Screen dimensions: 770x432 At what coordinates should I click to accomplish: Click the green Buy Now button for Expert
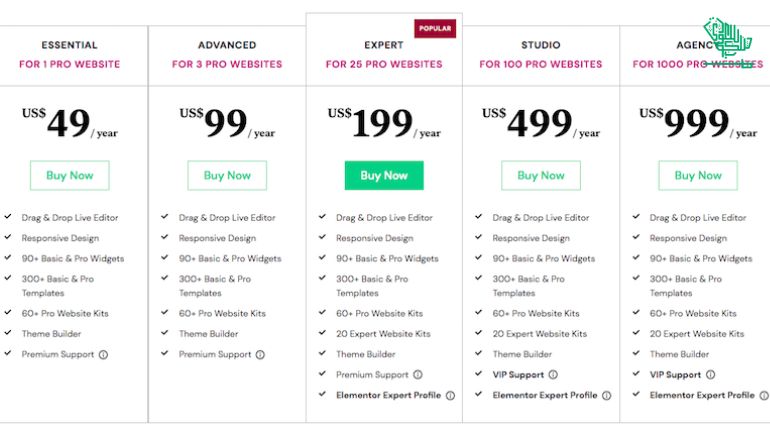point(384,175)
